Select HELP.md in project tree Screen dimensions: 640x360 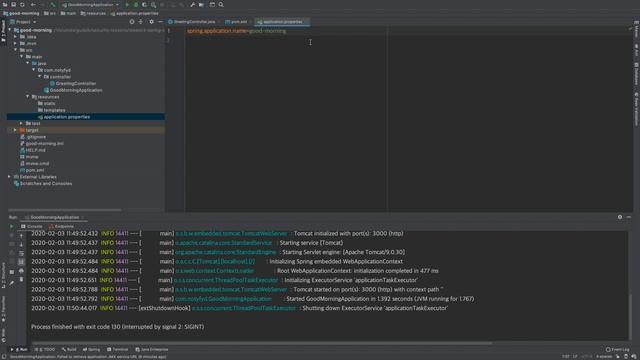click(x=33, y=150)
